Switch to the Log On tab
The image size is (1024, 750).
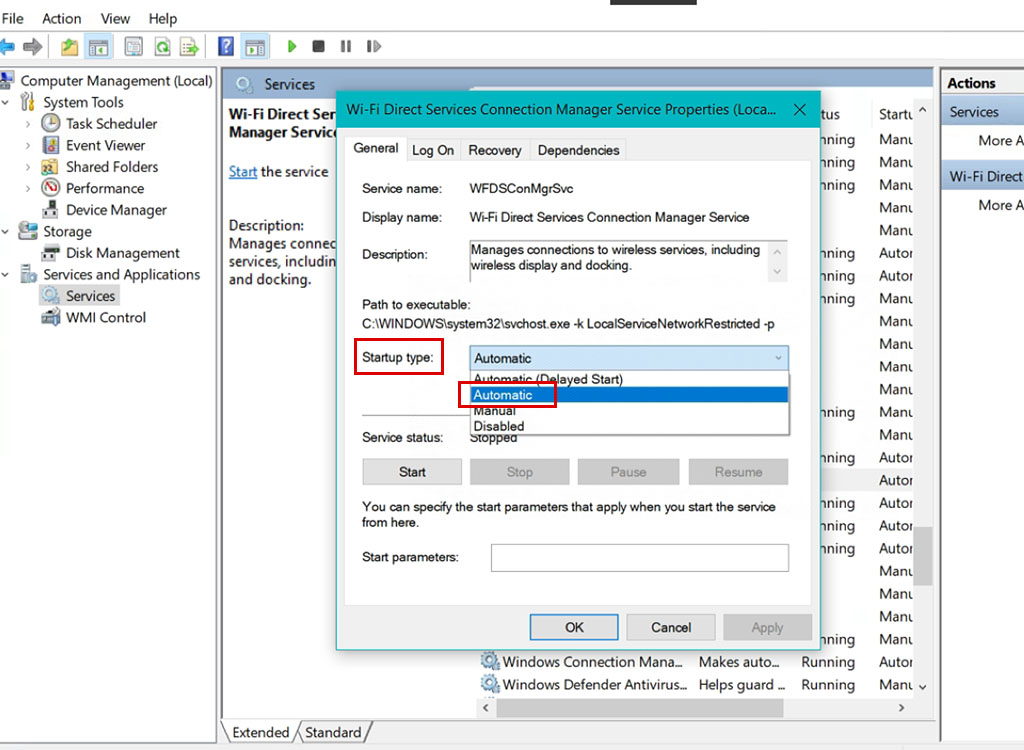pos(433,150)
